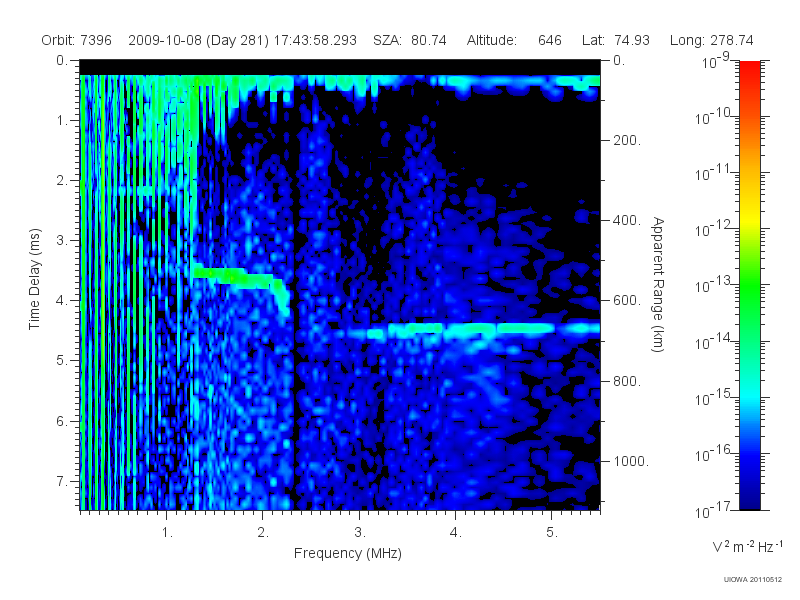The width and height of the screenshot is (800, 600).
Task: Click the '200.' apparent range tick label
Action: point(627,140)
